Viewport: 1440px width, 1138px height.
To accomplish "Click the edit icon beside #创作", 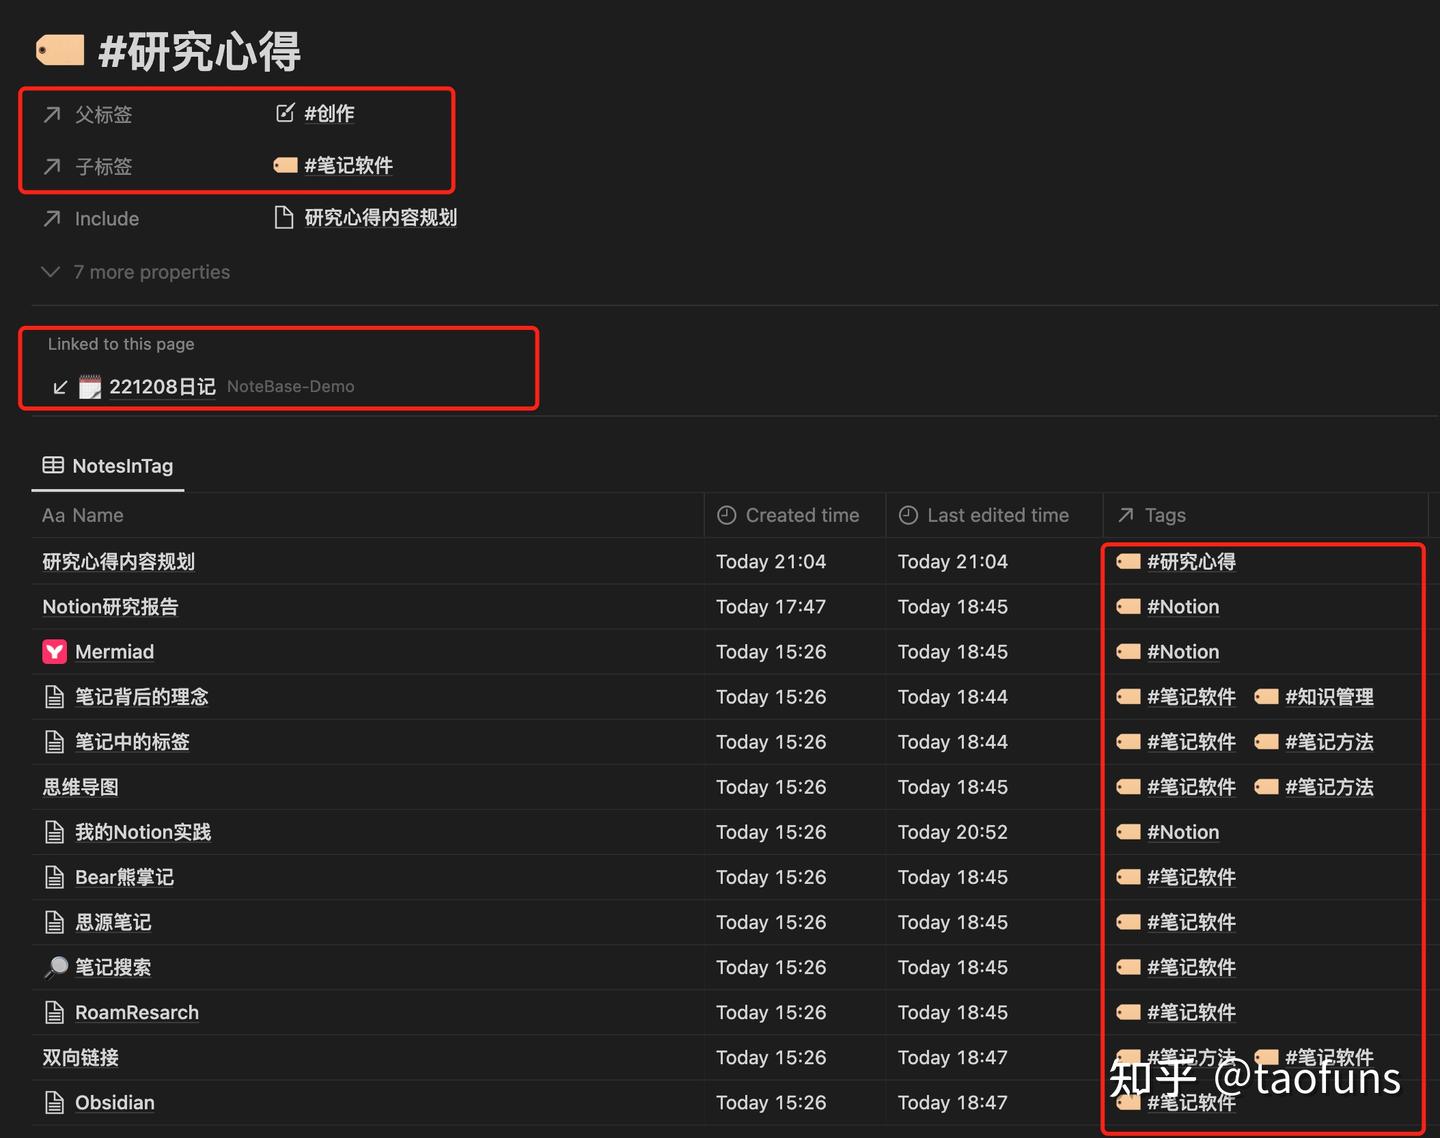I will pyautogui.click(x=285, y=113).
